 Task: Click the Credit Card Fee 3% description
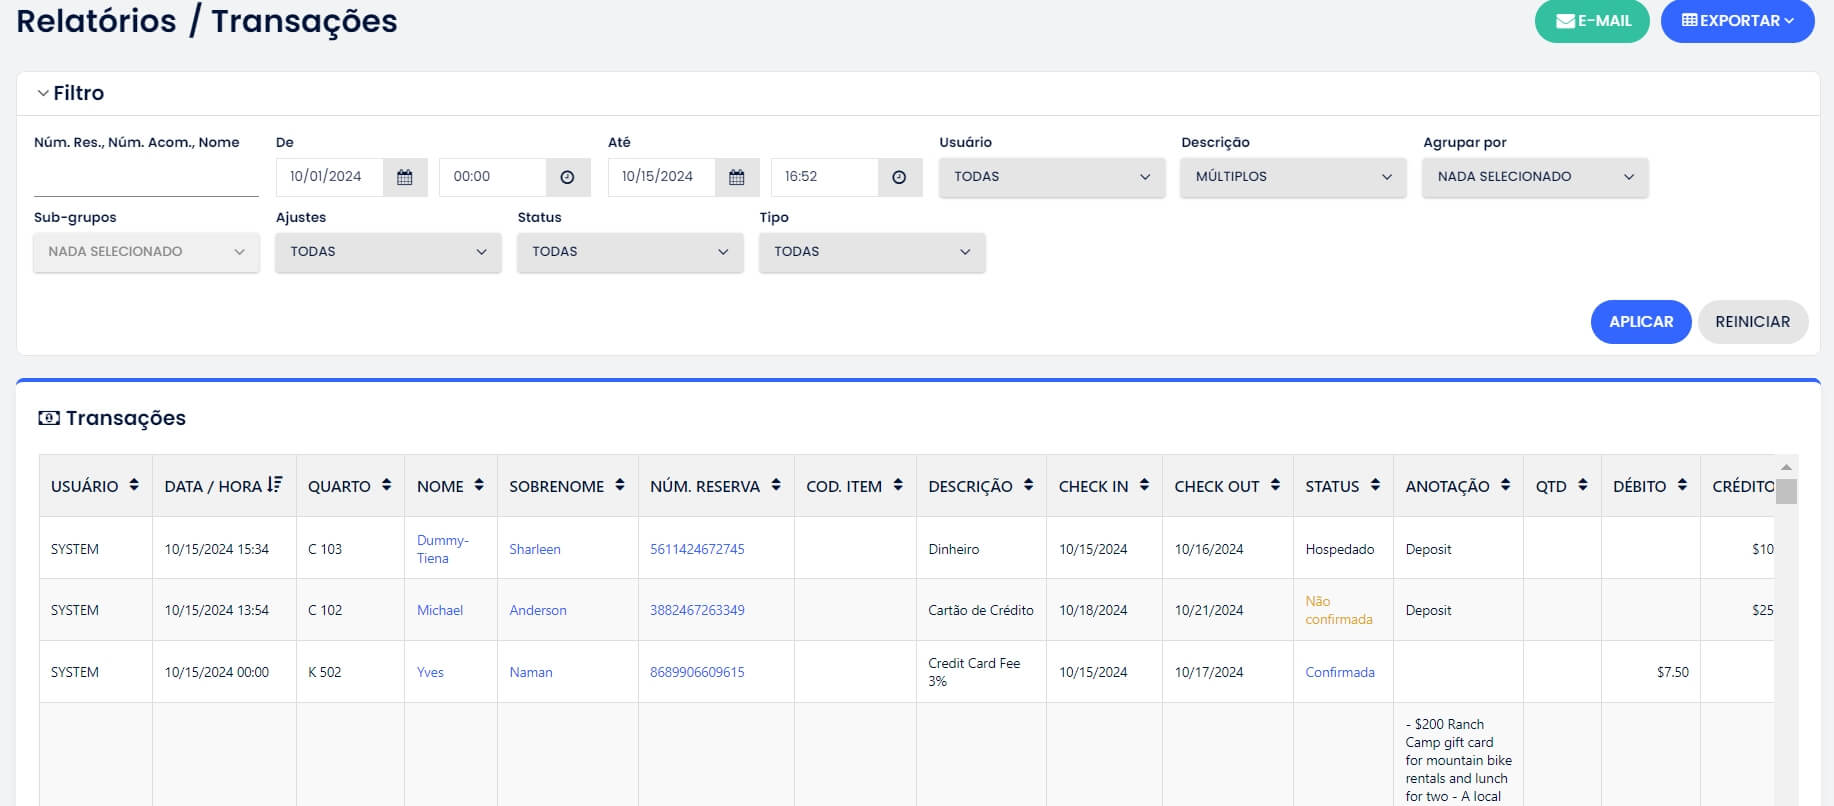click(x=974, y=672)
